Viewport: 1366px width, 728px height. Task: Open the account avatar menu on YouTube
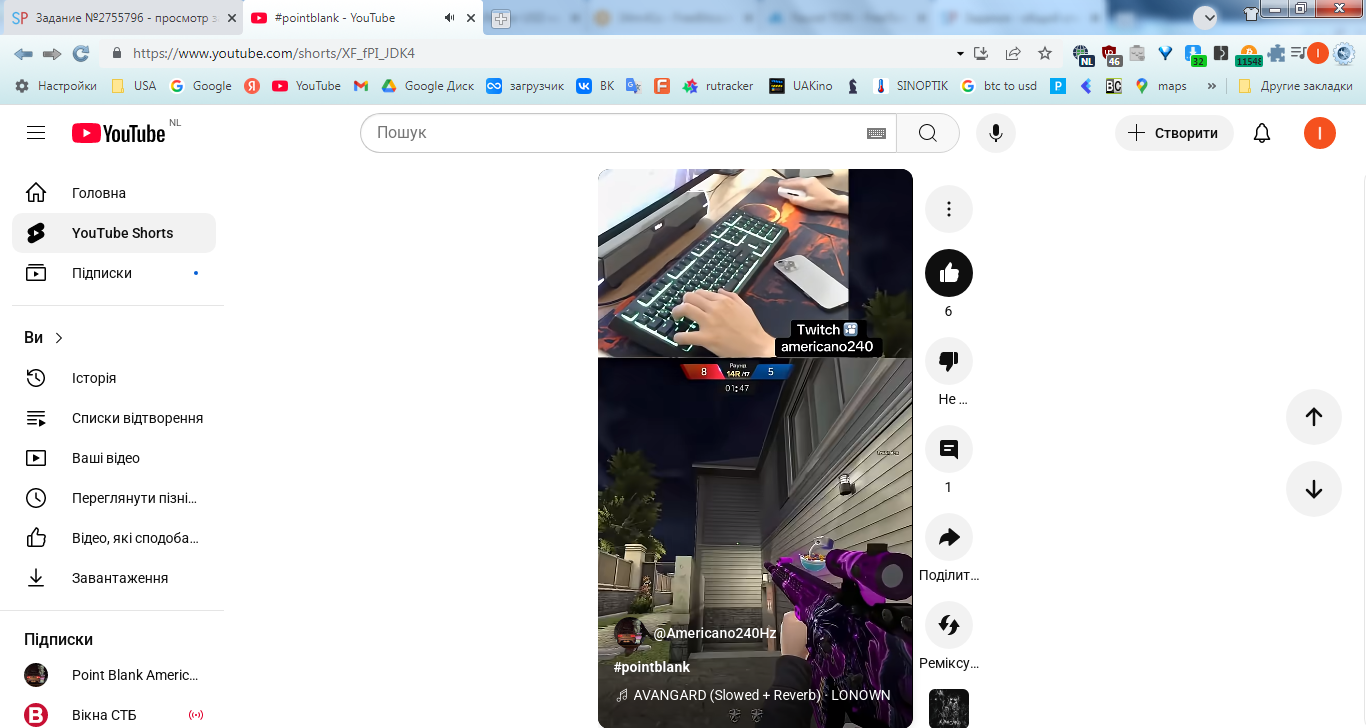coord(1320,133)
